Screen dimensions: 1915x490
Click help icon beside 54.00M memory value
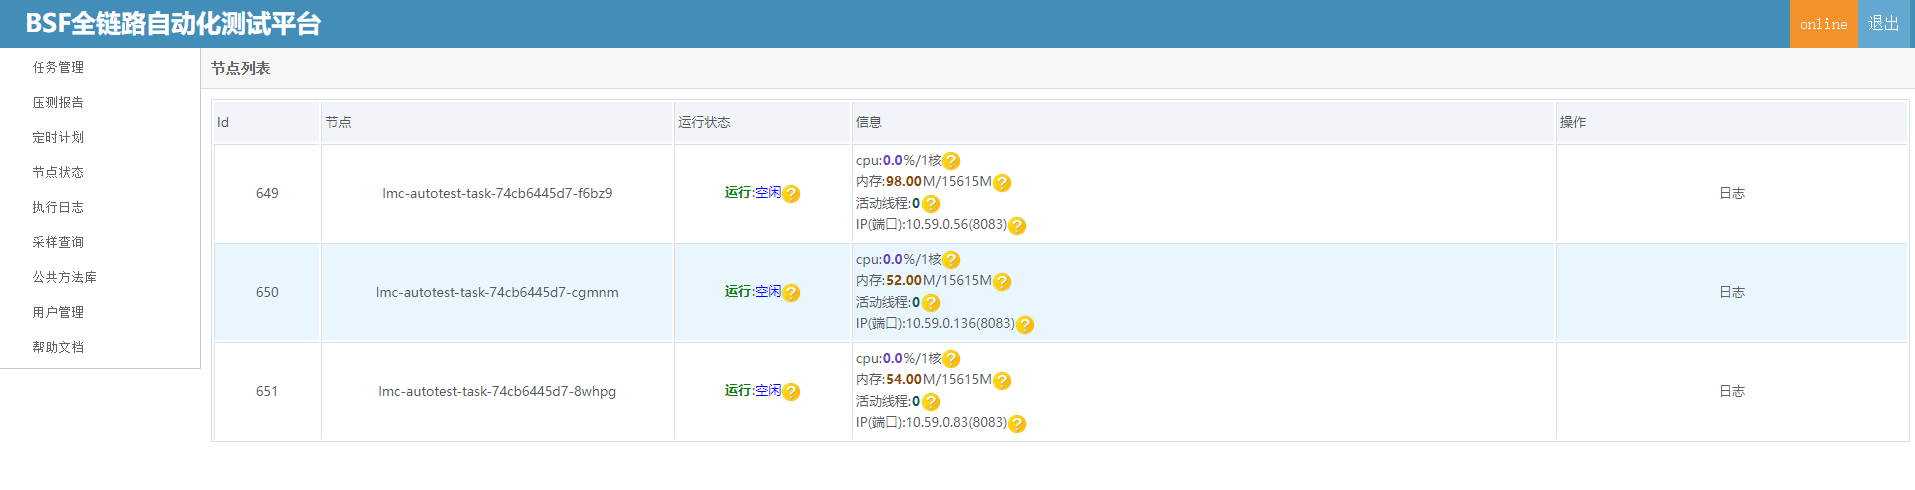coord(1002,381)
